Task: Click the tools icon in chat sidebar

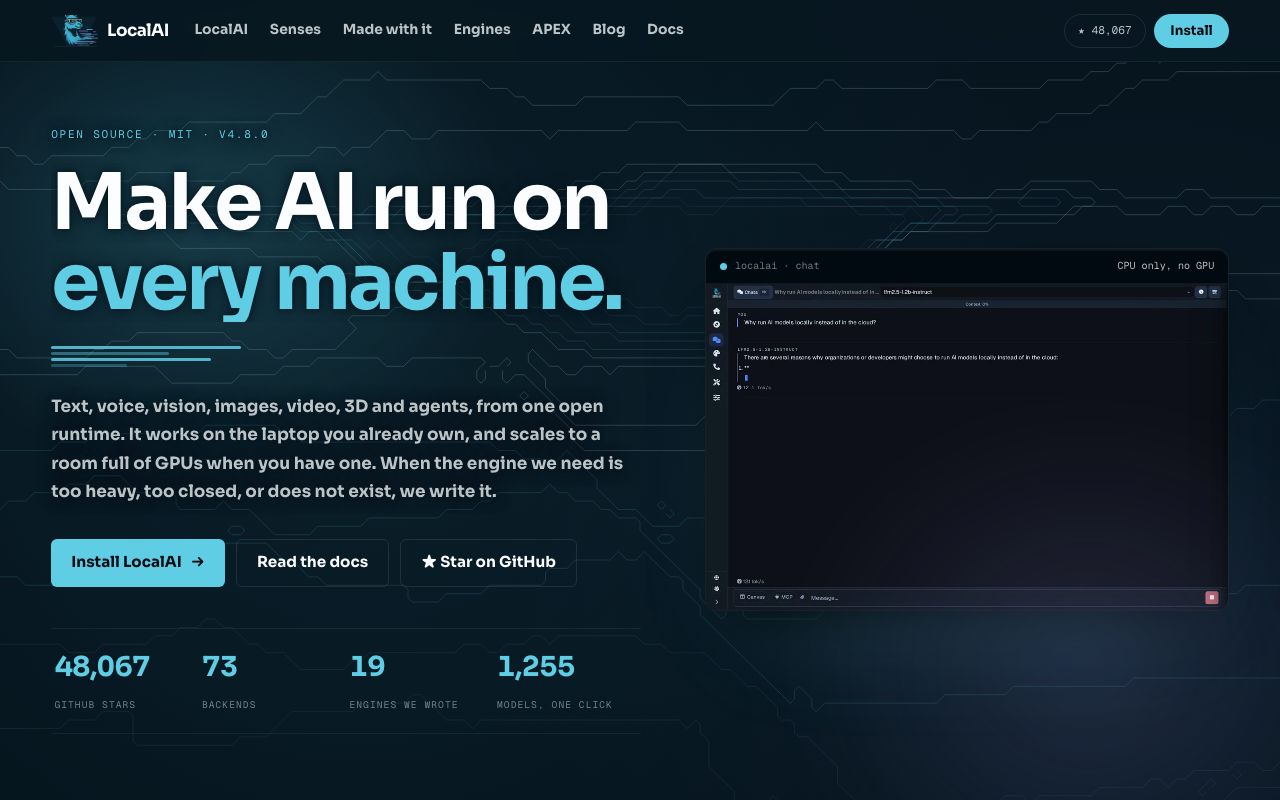Action: point(716,382)
